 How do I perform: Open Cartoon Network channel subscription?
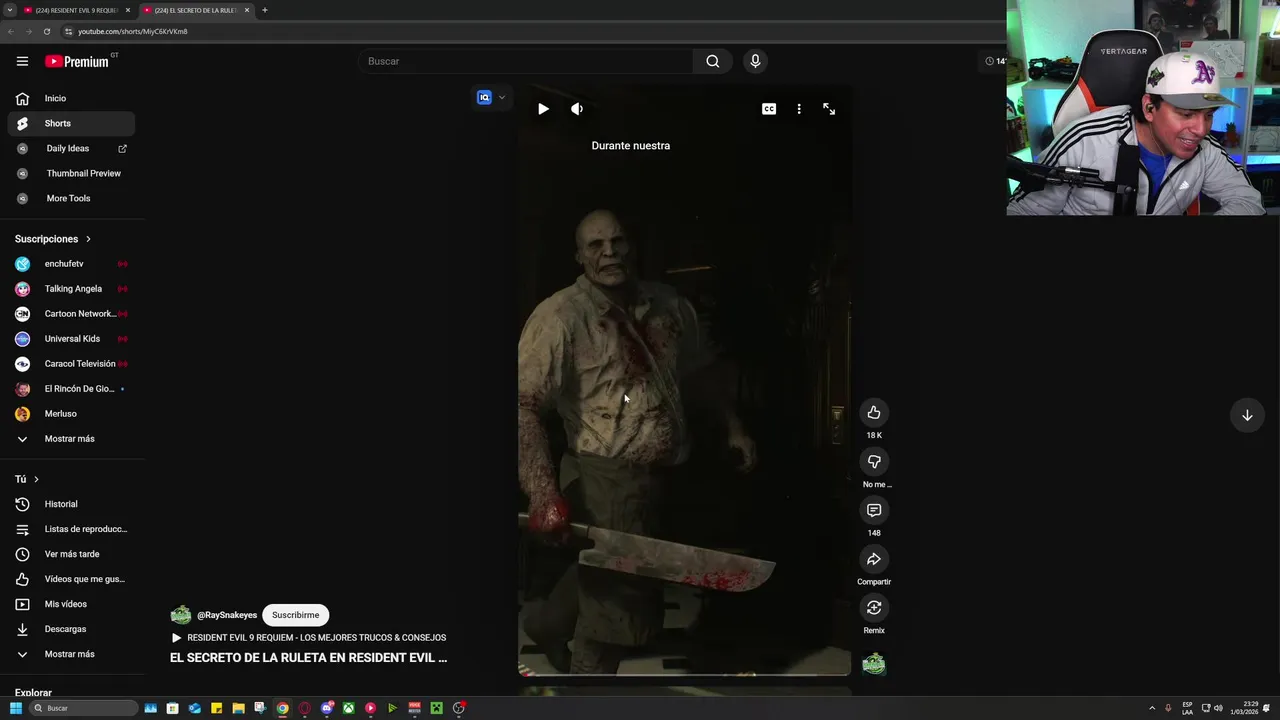[70, 314]
